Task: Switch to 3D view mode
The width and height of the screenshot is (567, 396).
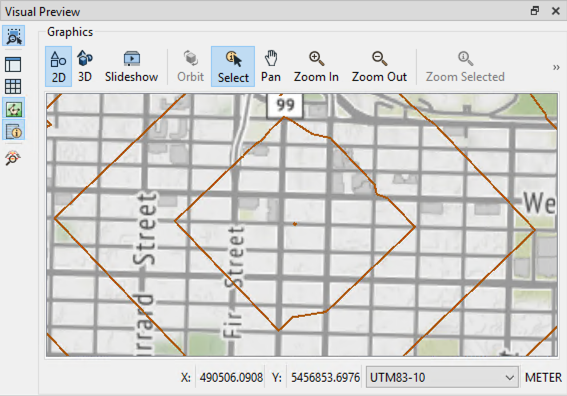Action: tap(85, 67)
